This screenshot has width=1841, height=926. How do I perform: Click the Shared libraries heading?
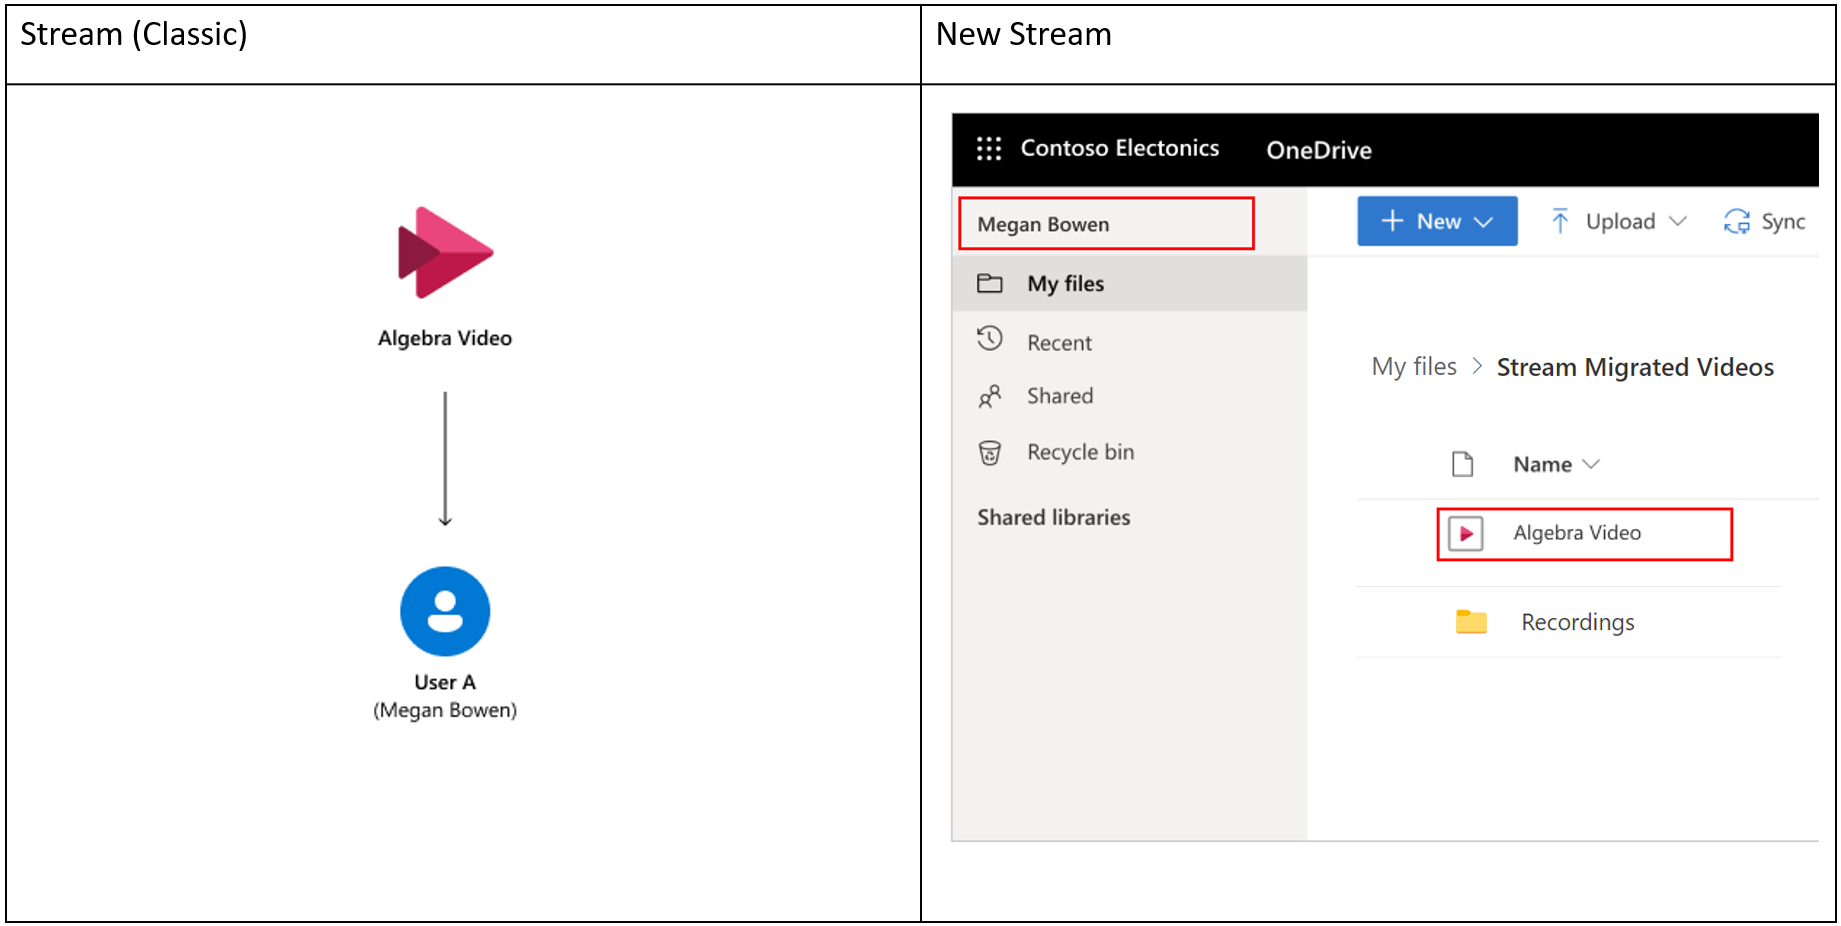(x=1053, y=517)
